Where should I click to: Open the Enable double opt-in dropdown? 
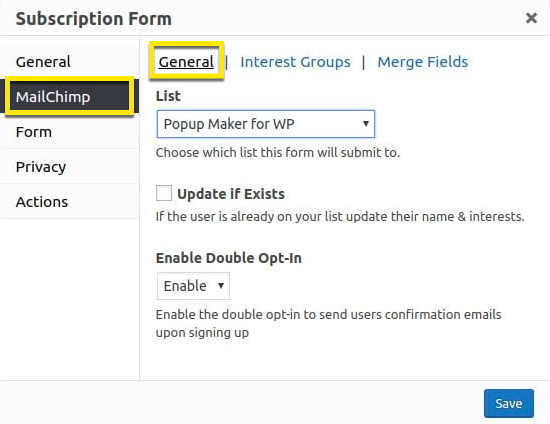pyautogui.click(x=193, y=286)
